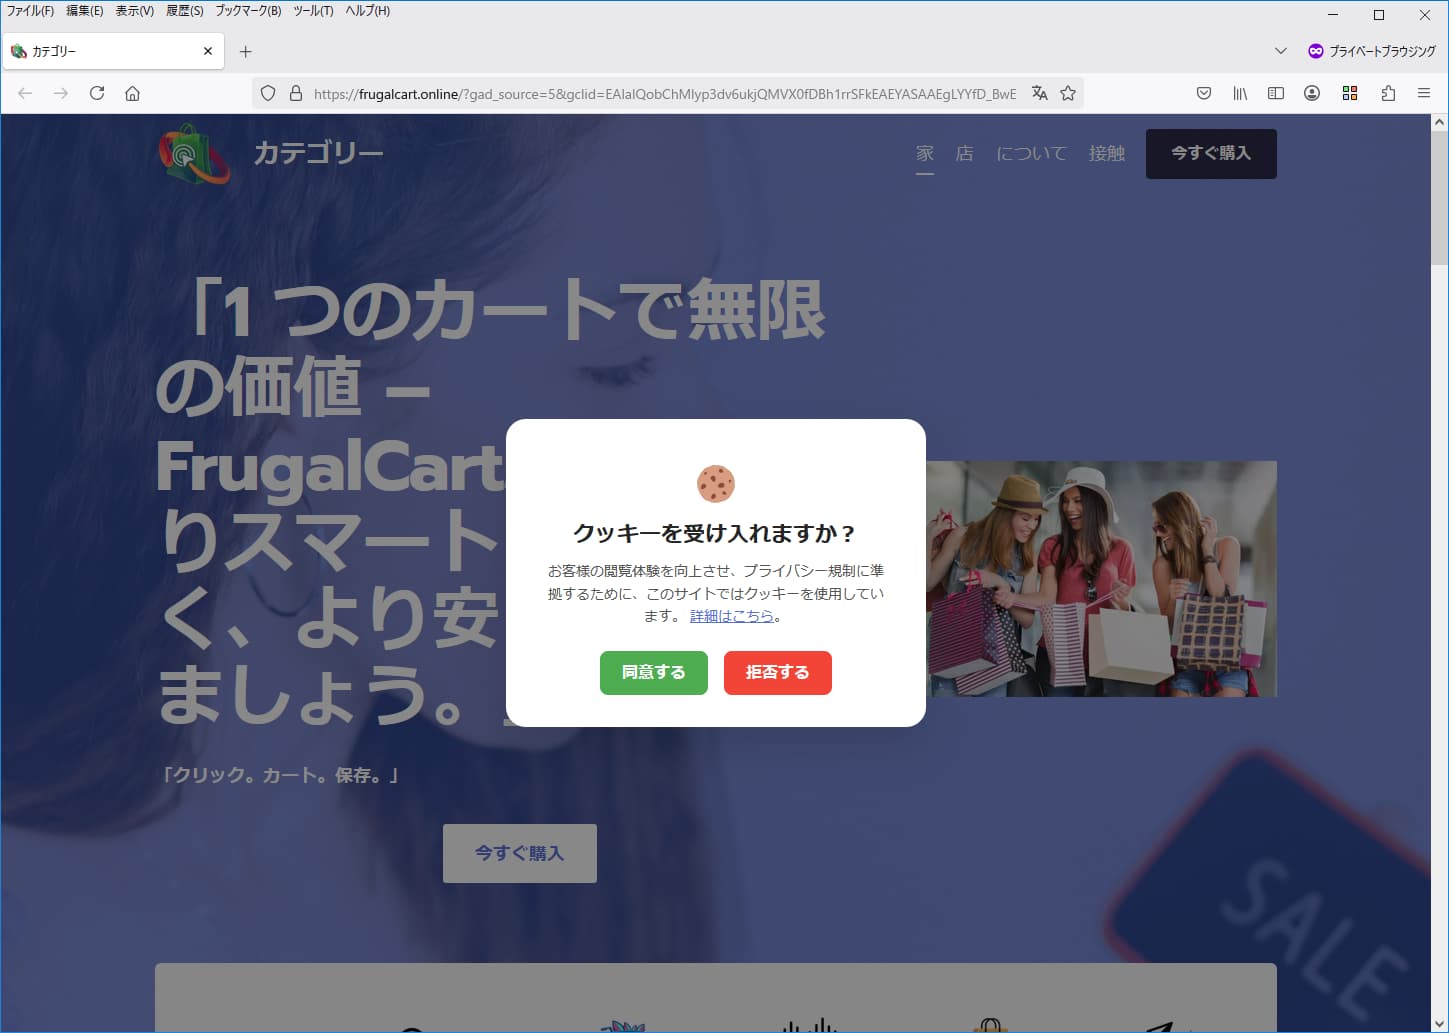
Task: Click the クッキーを受け入れますか？ heading
Action: pyautogui.click(x=716, y=533)
